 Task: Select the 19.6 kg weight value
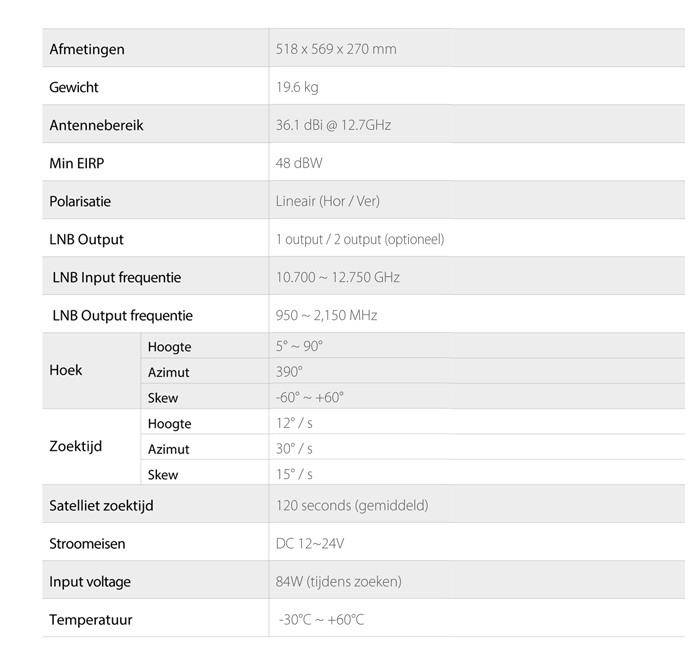297,87
